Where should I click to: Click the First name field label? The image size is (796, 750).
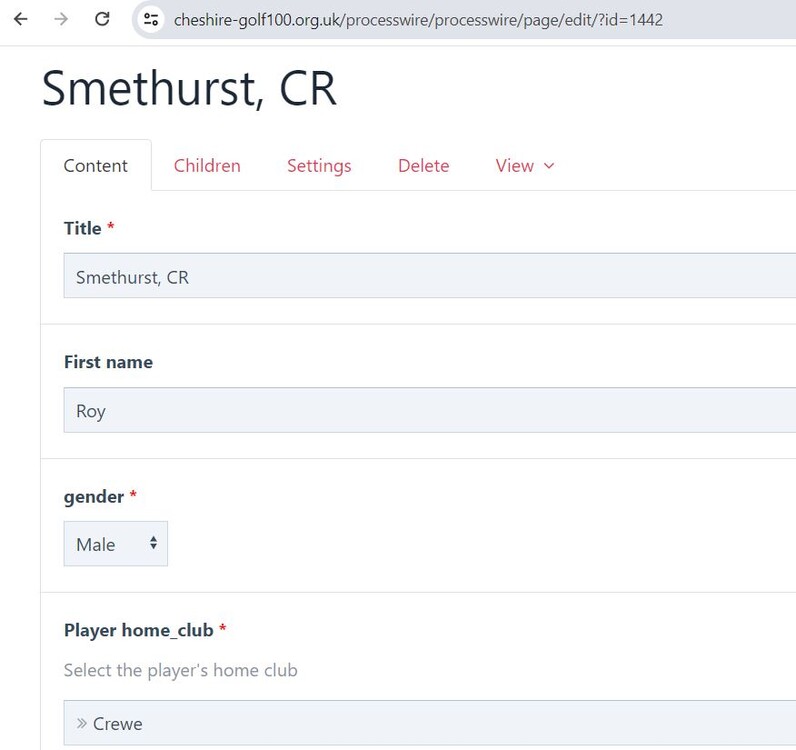coord(108,362)
